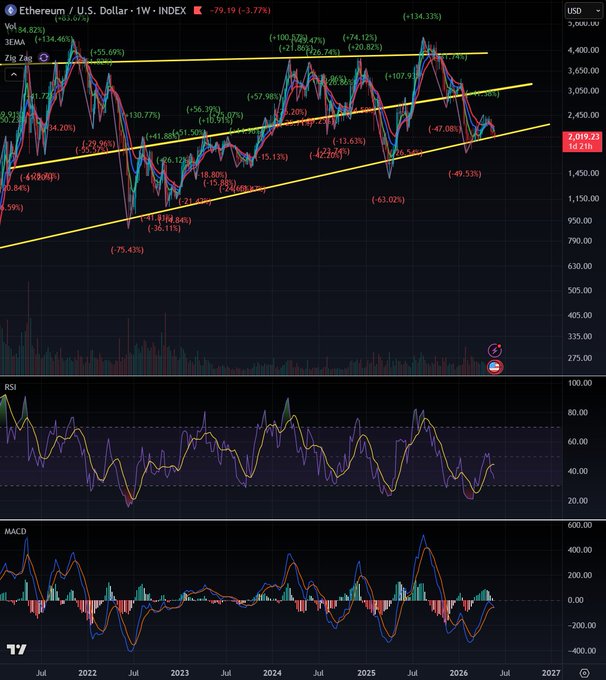Open the purple lightning bolt events icon

point(495,350)
